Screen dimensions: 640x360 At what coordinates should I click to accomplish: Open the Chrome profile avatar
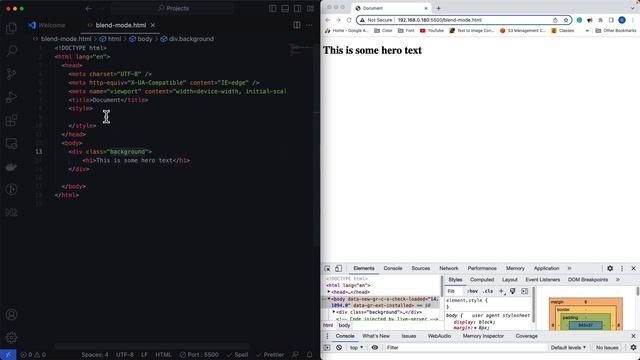click(x=622, y=20)
